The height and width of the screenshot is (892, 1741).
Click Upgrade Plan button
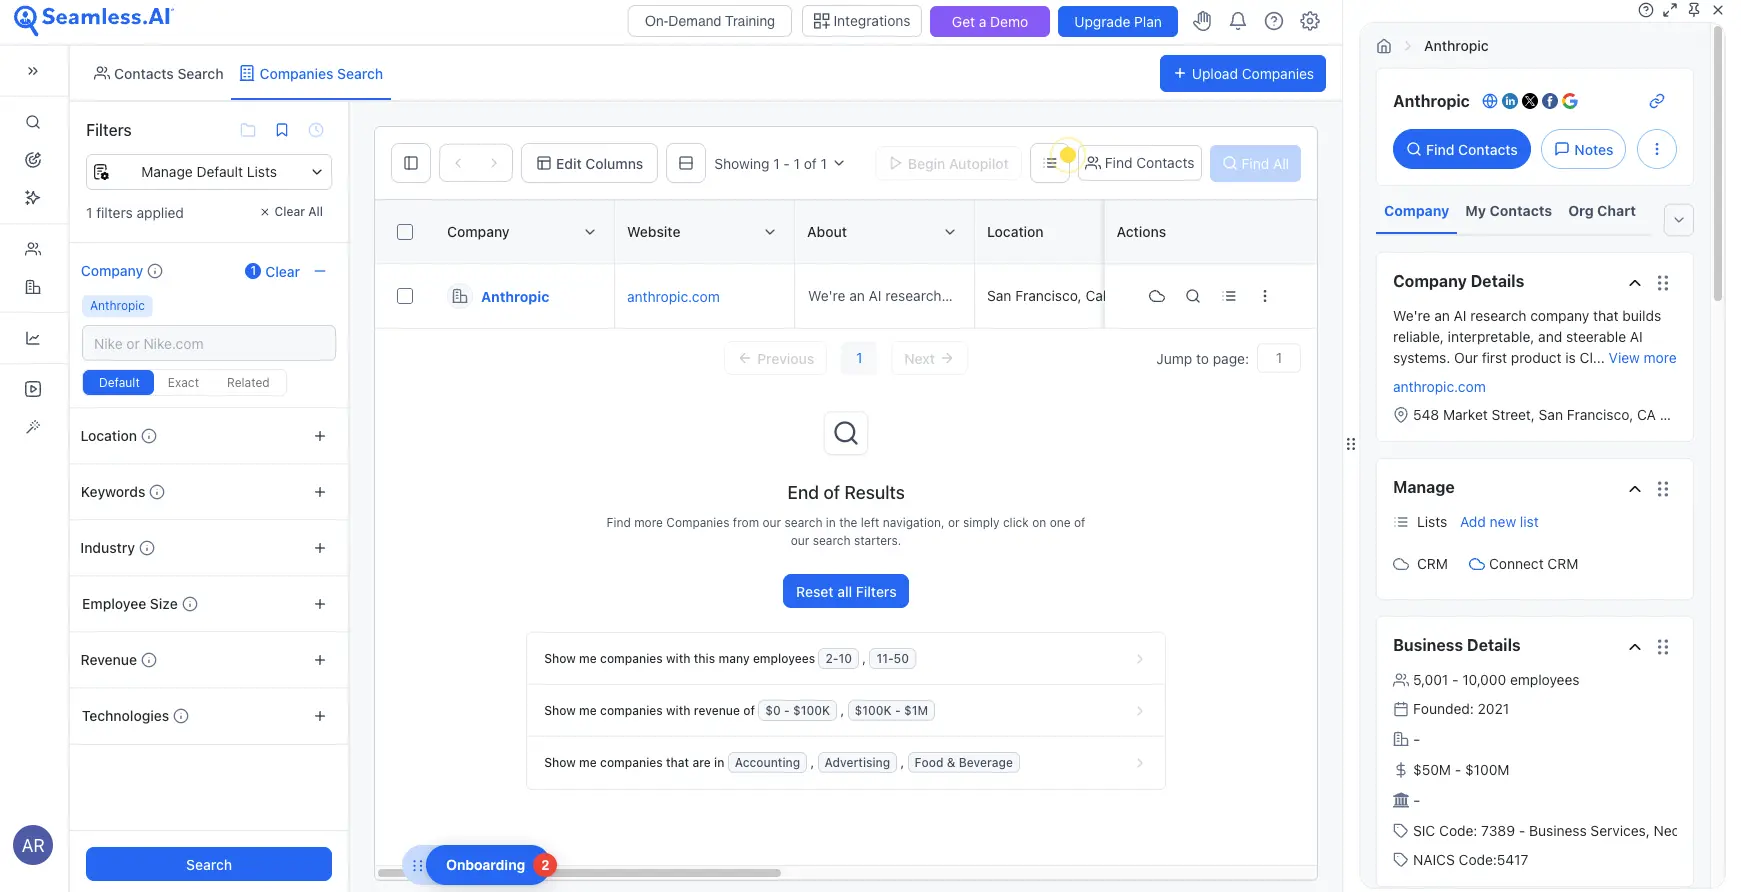pyautogui.click(x=1118, y=21)
